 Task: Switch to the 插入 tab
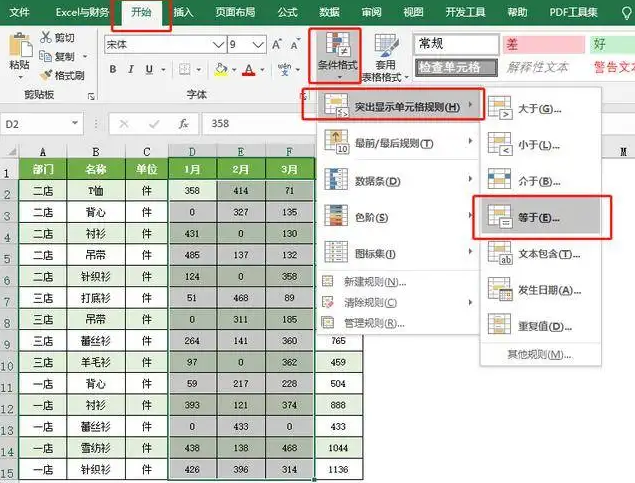pyautogui.click(x=183, y=12)
